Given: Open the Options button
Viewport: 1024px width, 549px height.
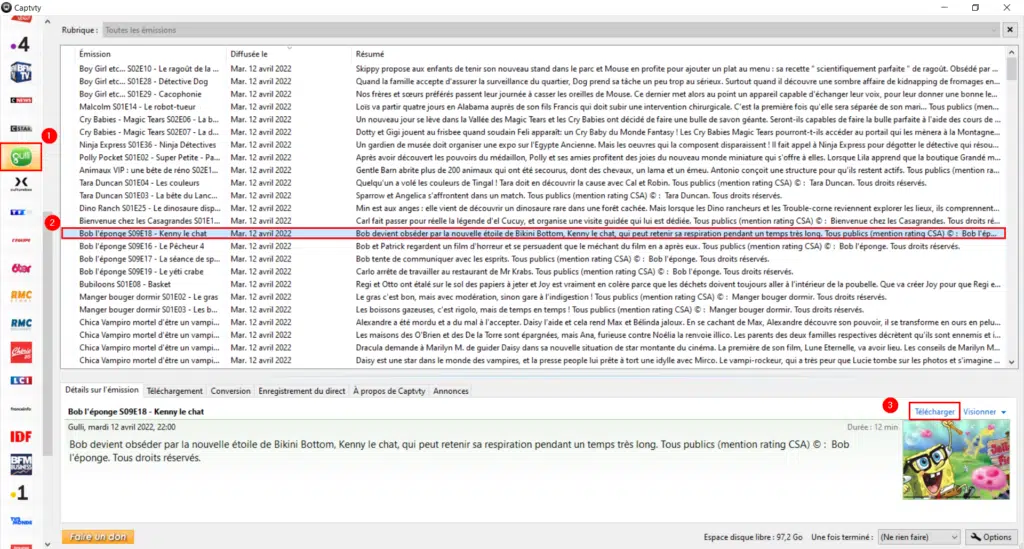Looking at the screenshot, I should tap(991, 537).
